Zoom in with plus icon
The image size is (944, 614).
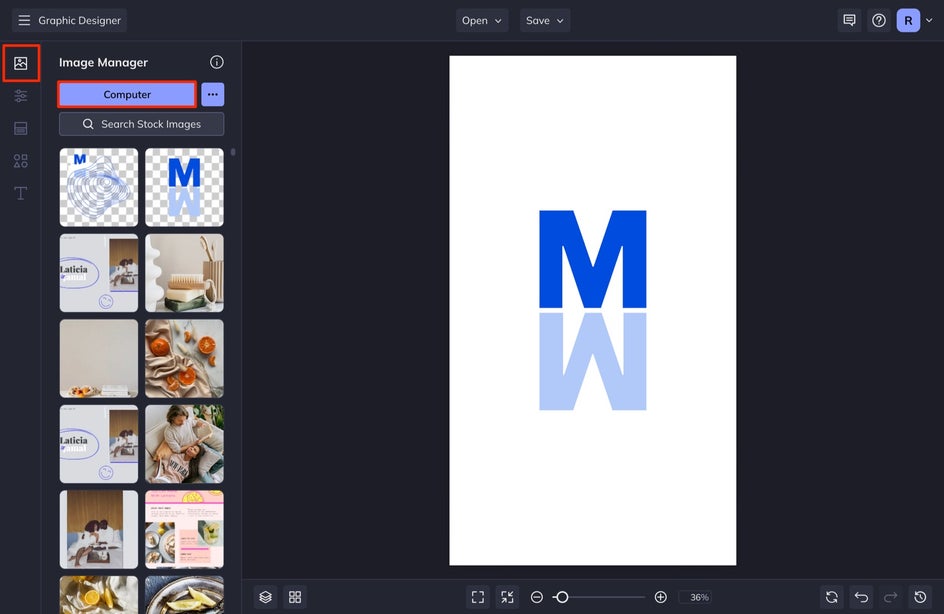click(660, 597)
